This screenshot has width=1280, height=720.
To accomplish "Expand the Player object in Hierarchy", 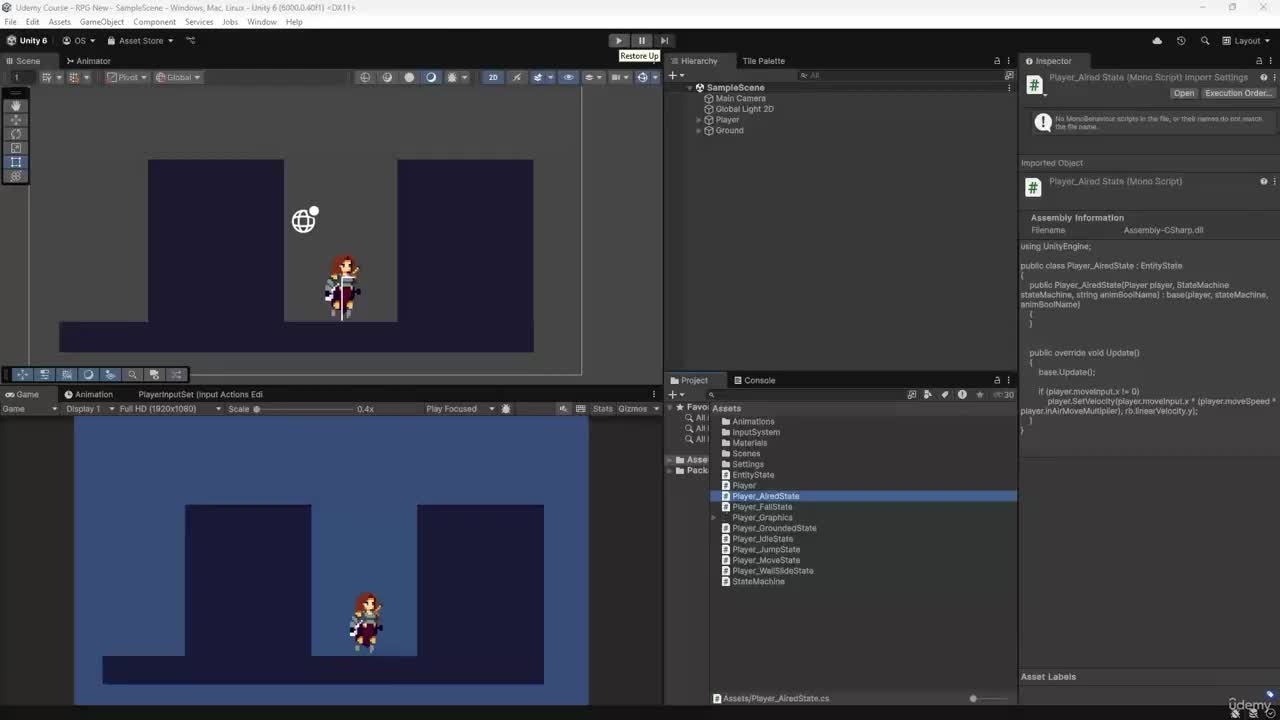I will click(699, 120).
